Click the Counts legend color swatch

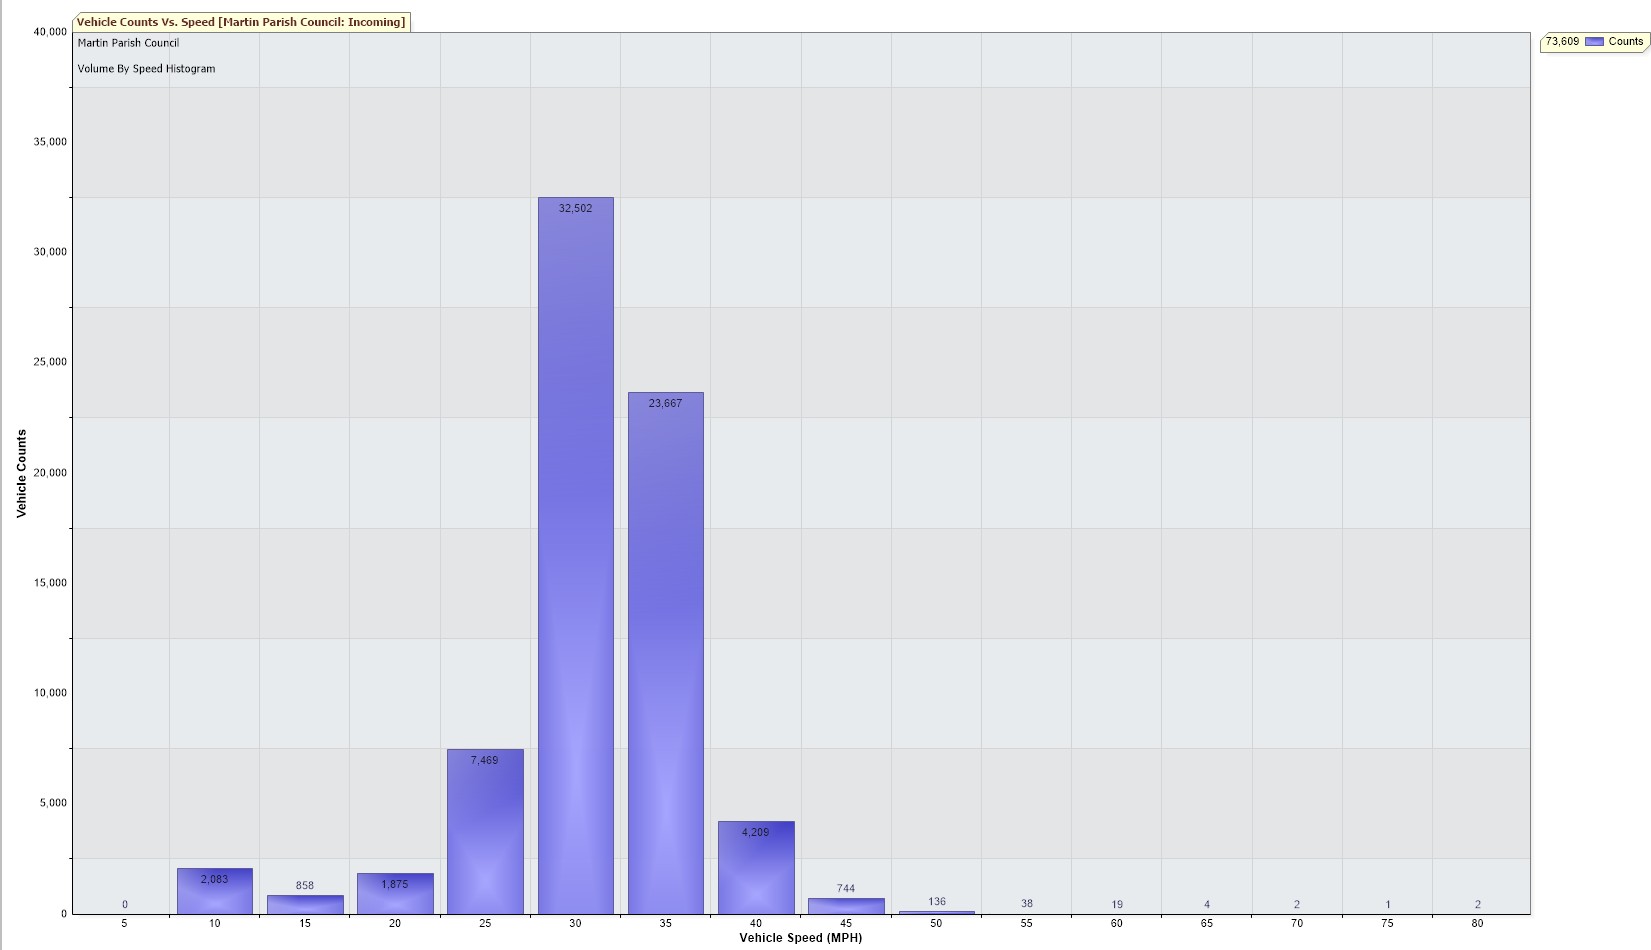(x=1594, y=42)
